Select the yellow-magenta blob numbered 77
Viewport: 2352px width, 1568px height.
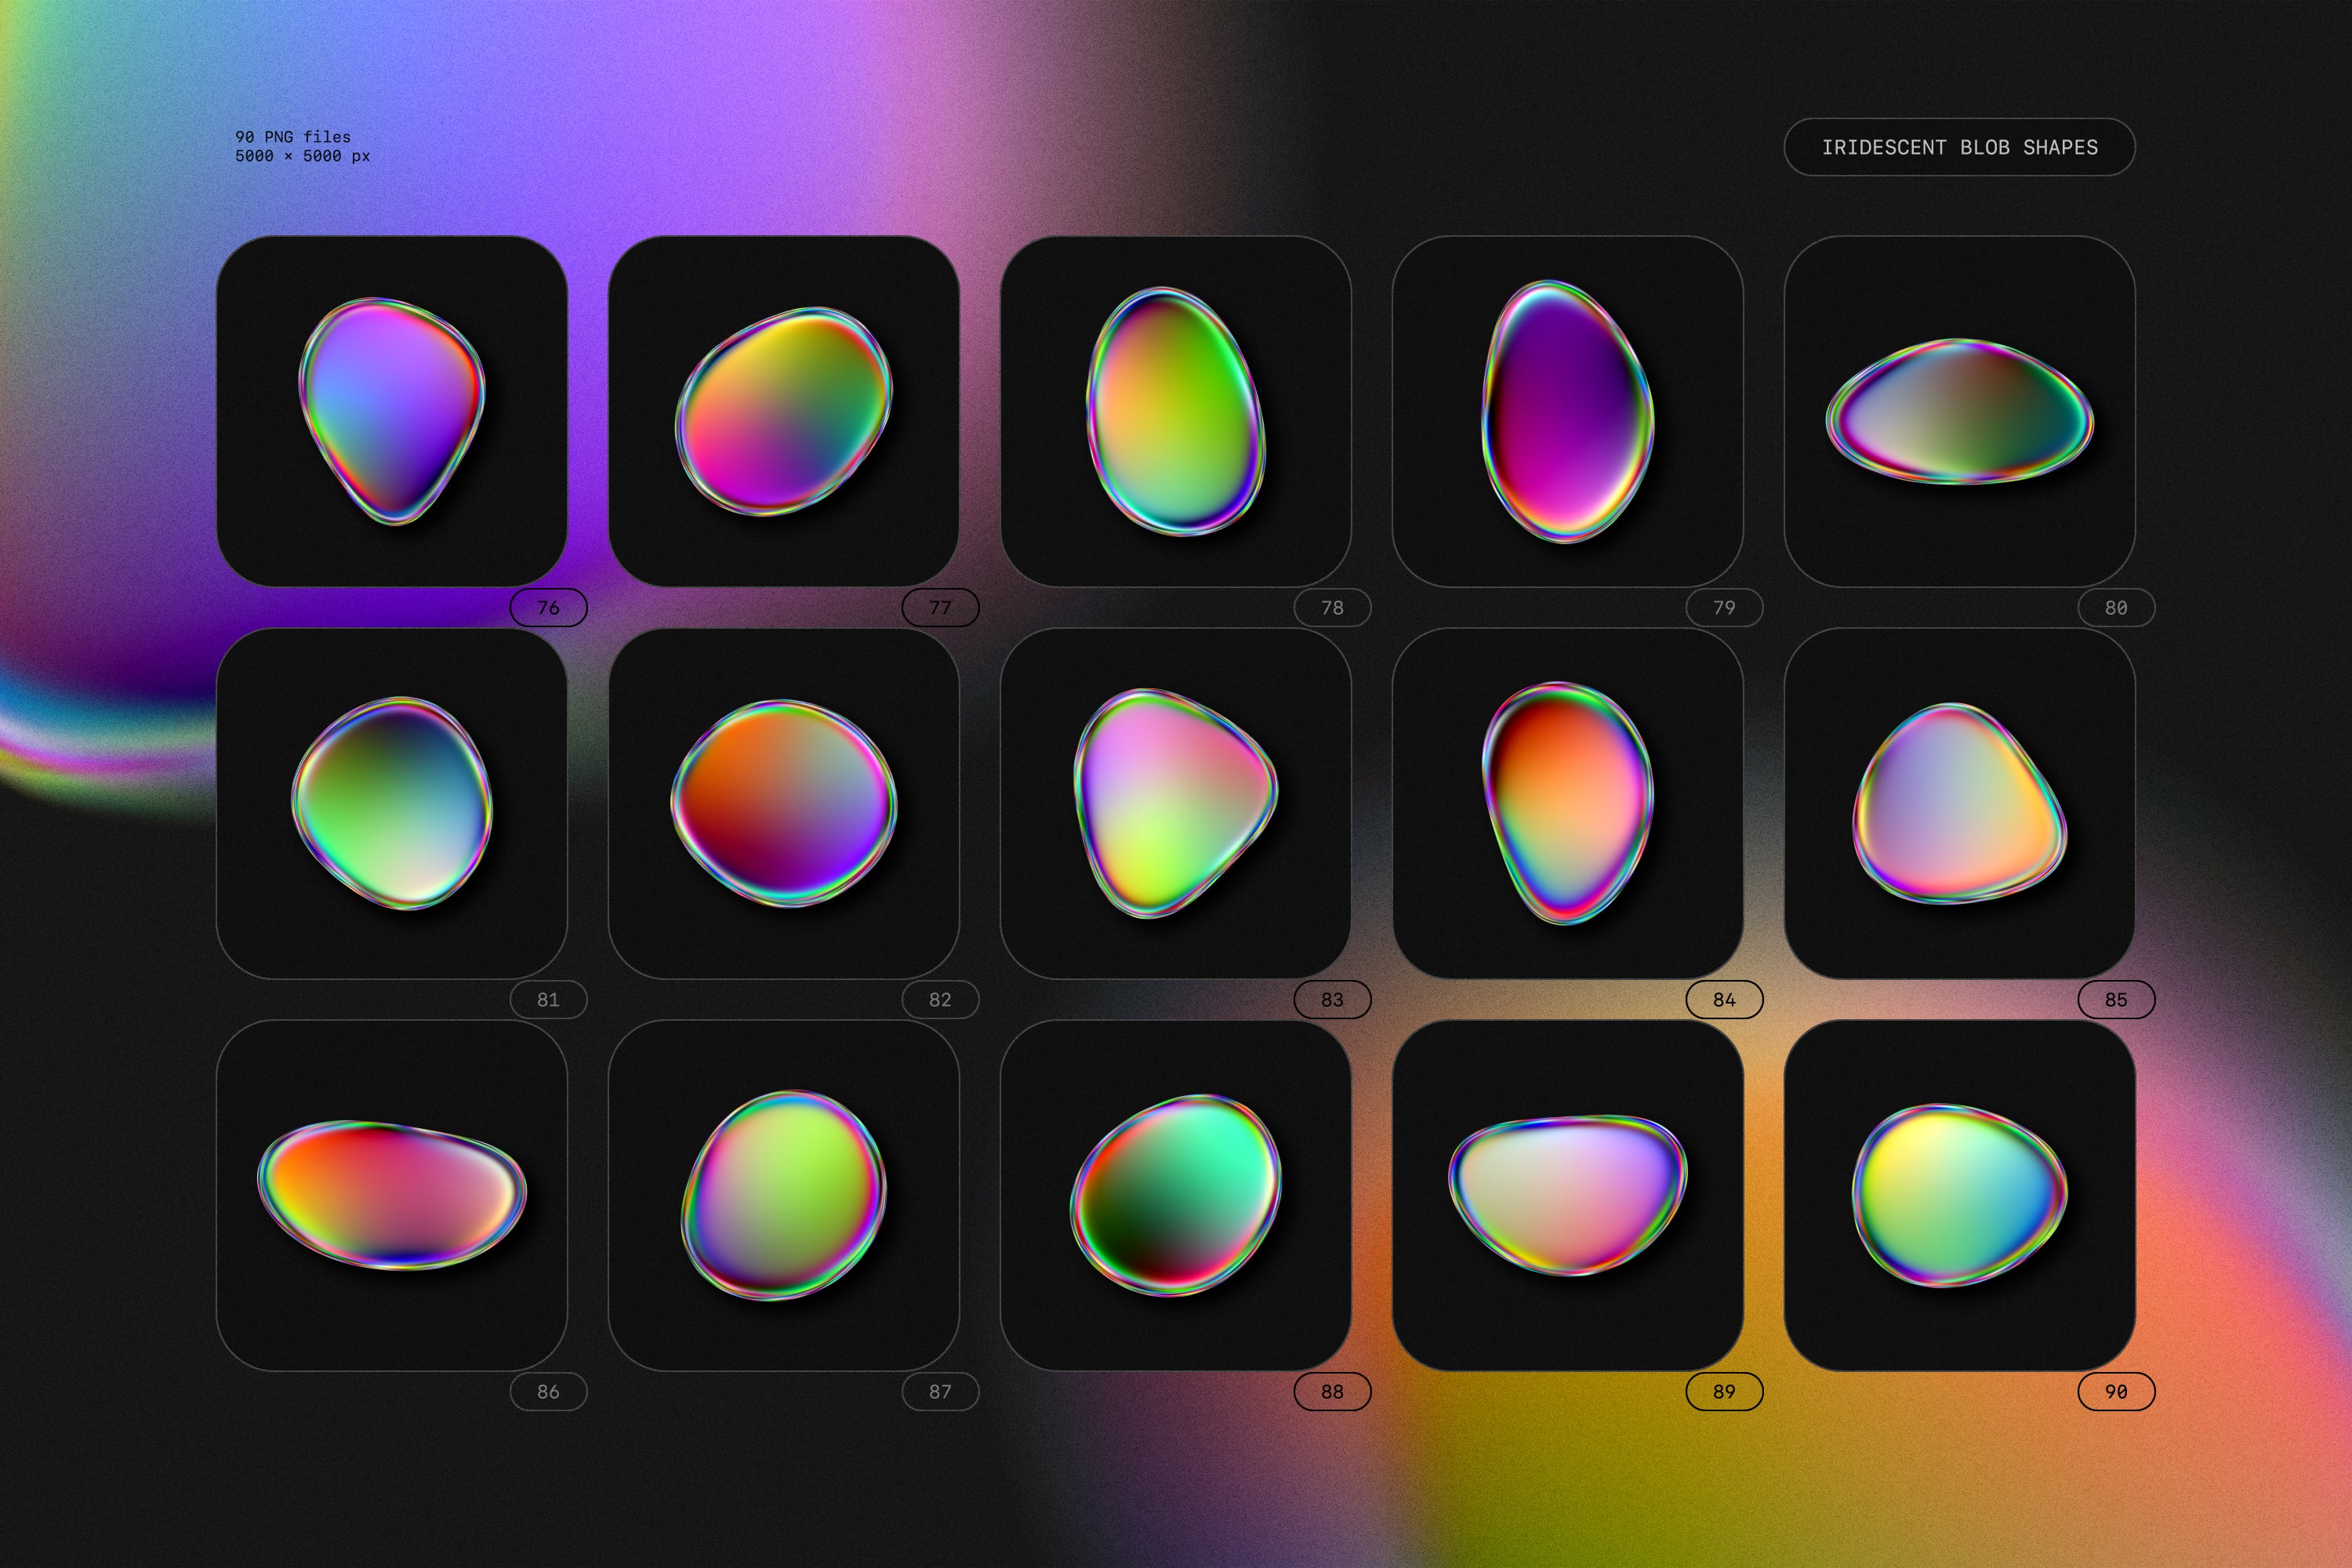coord(784,411)
